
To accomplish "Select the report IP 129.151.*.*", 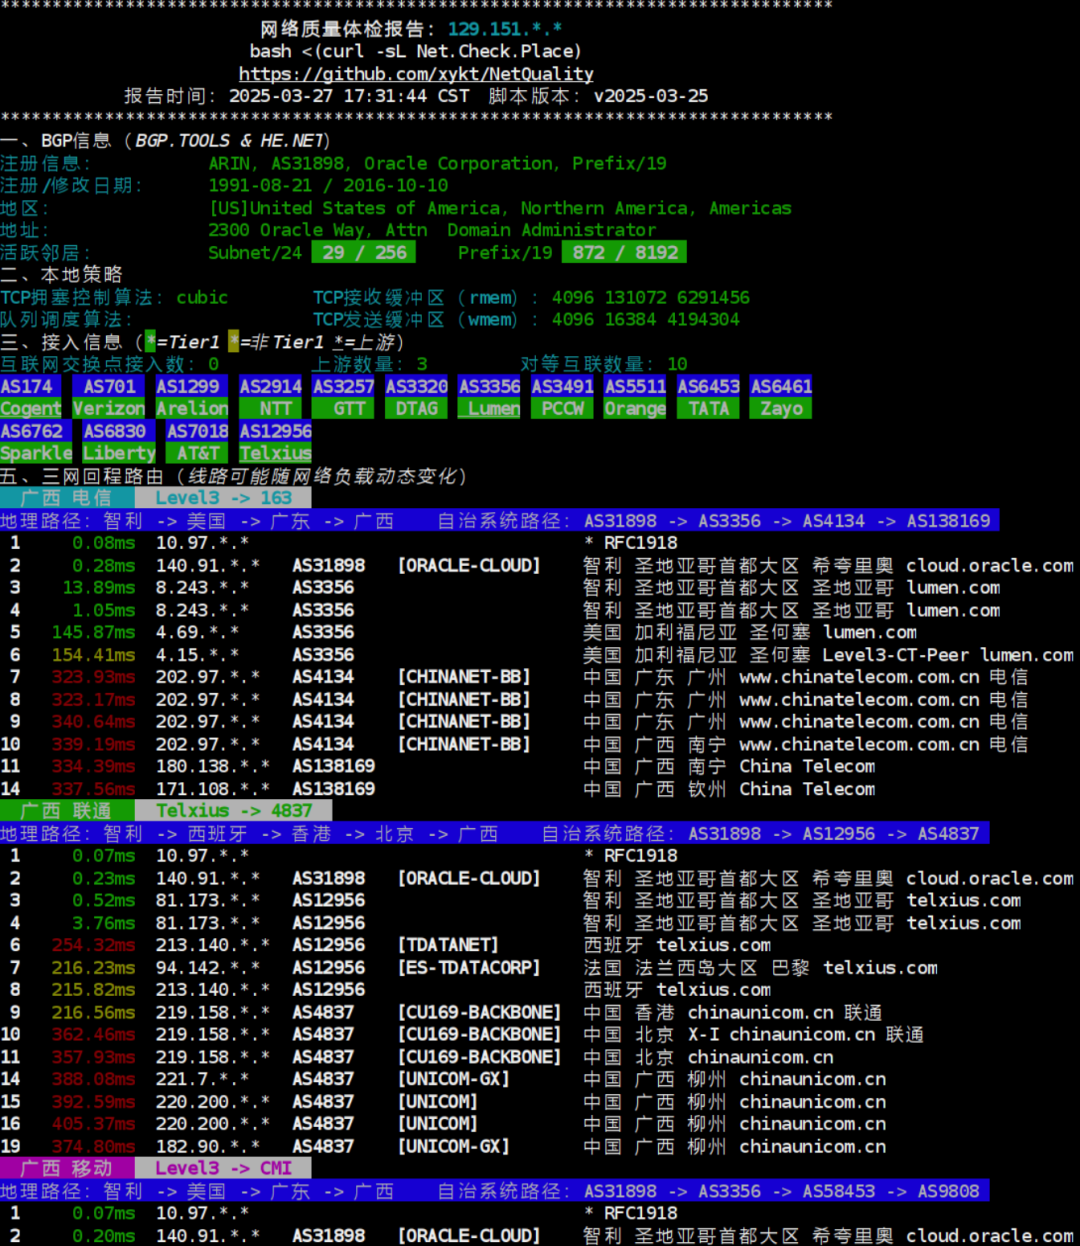I will tap(505, 29).
